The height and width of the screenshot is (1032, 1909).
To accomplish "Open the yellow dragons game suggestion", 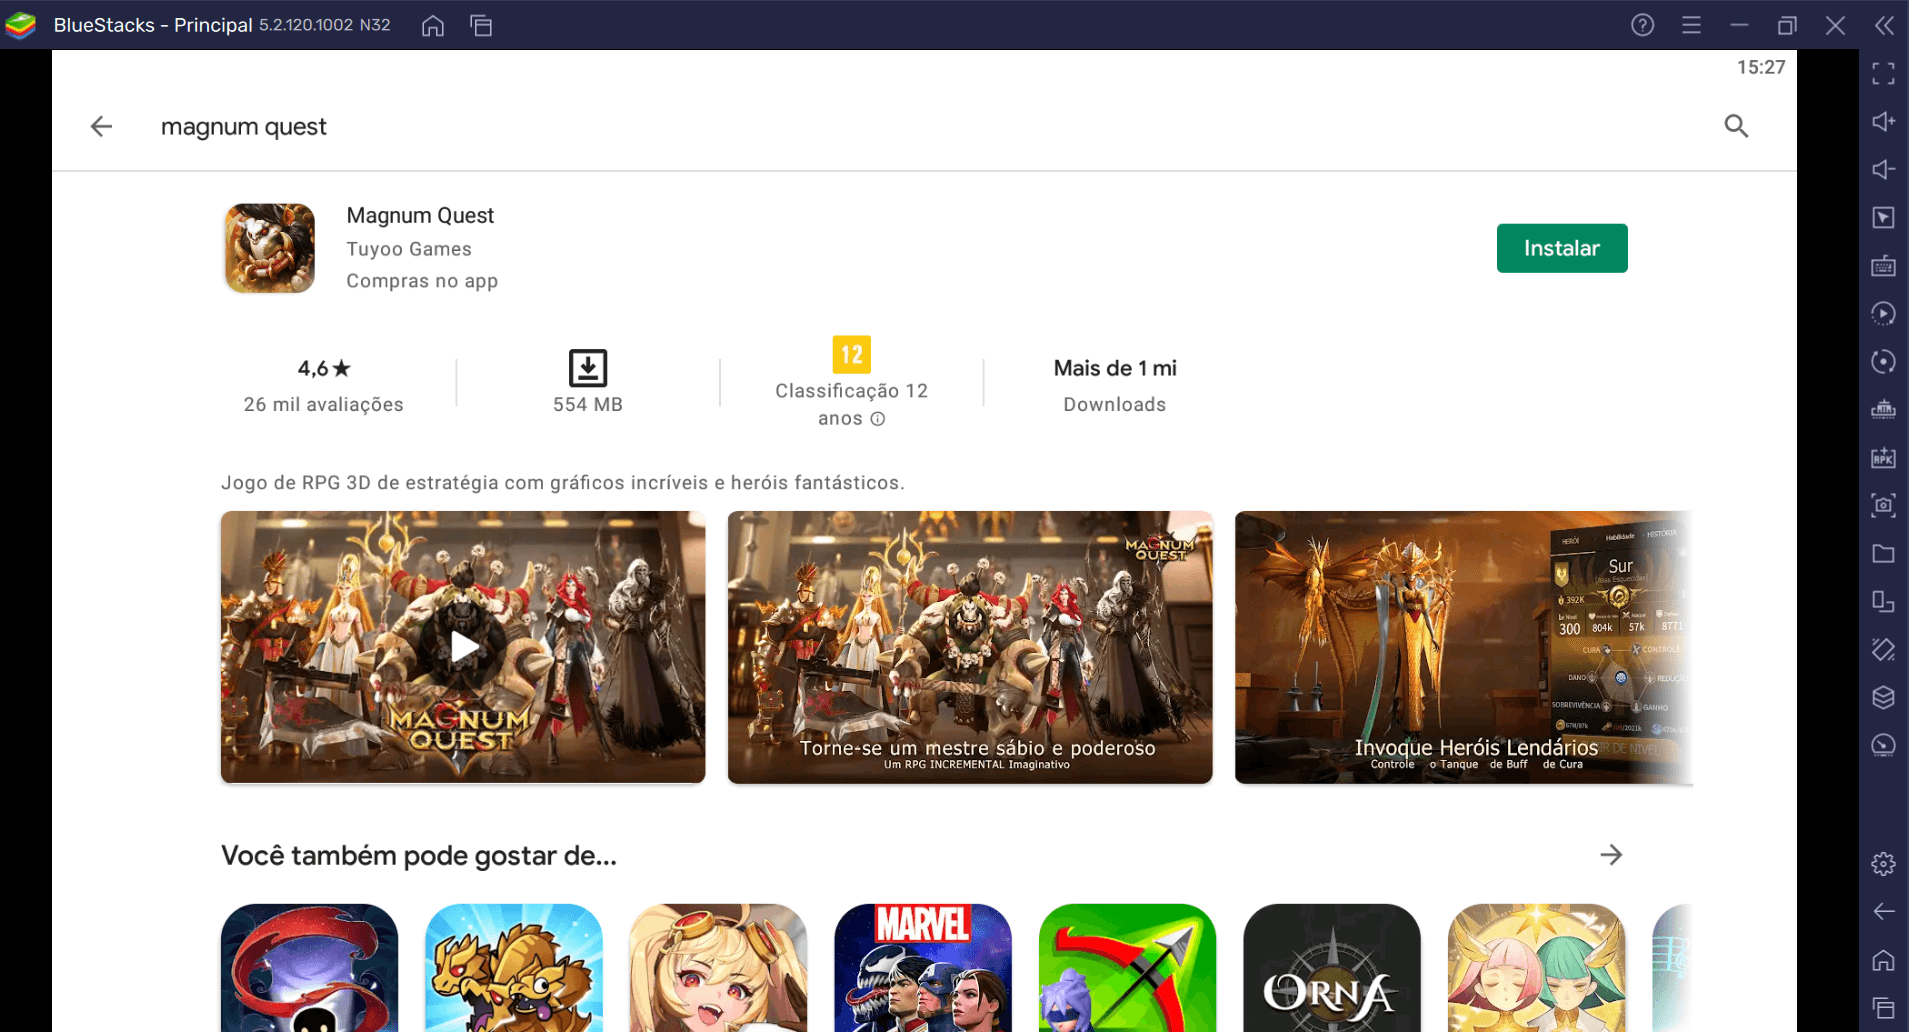I will (514, 968).
